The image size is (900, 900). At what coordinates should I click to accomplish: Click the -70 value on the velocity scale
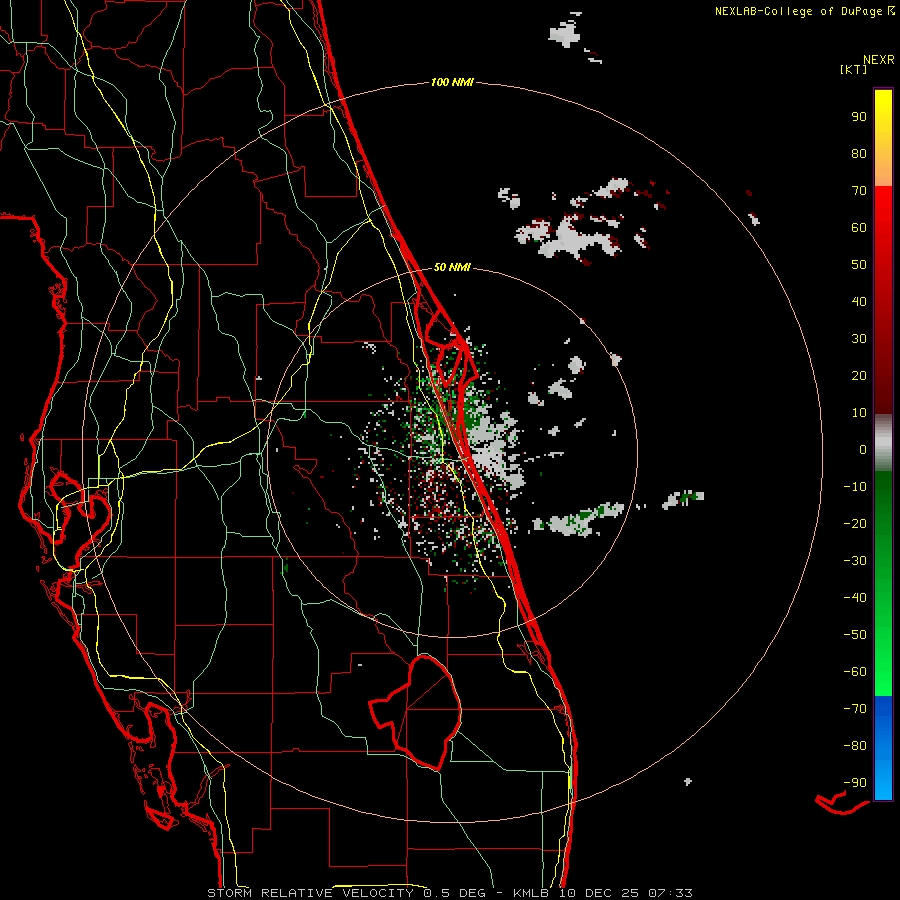[x=855, y=709]
